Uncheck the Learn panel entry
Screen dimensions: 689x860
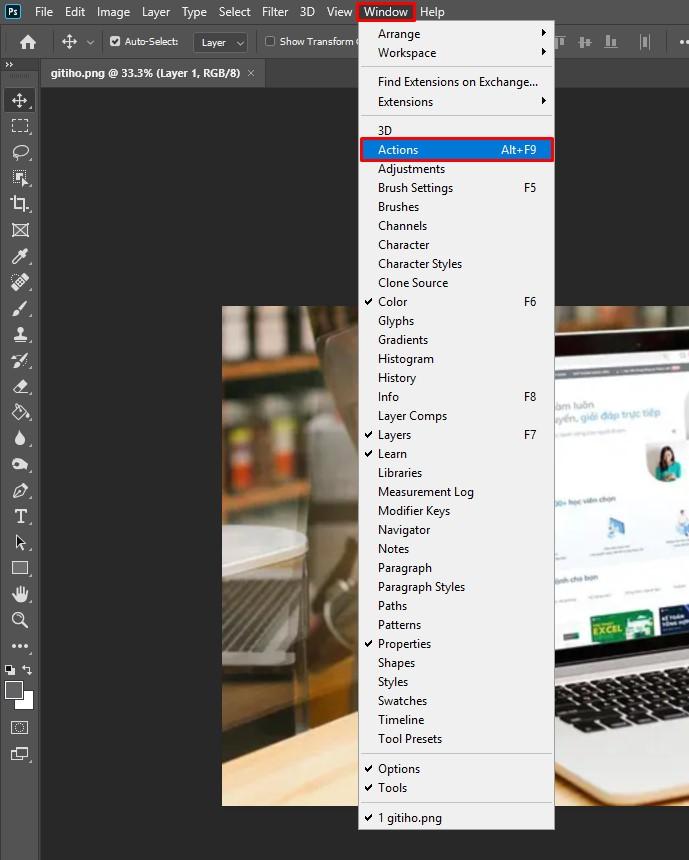coord(456,454)
